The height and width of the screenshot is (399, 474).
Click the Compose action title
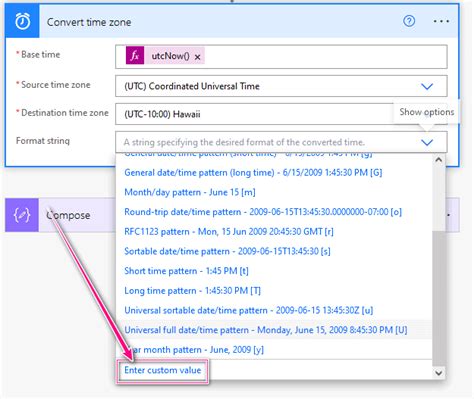(x=68, y=215)
